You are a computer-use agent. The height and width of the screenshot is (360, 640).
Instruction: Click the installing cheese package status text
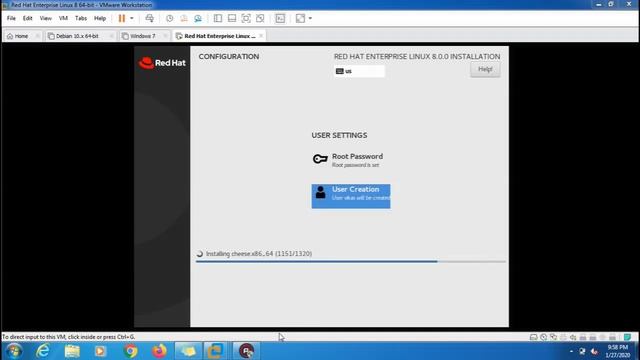[259, 253]
